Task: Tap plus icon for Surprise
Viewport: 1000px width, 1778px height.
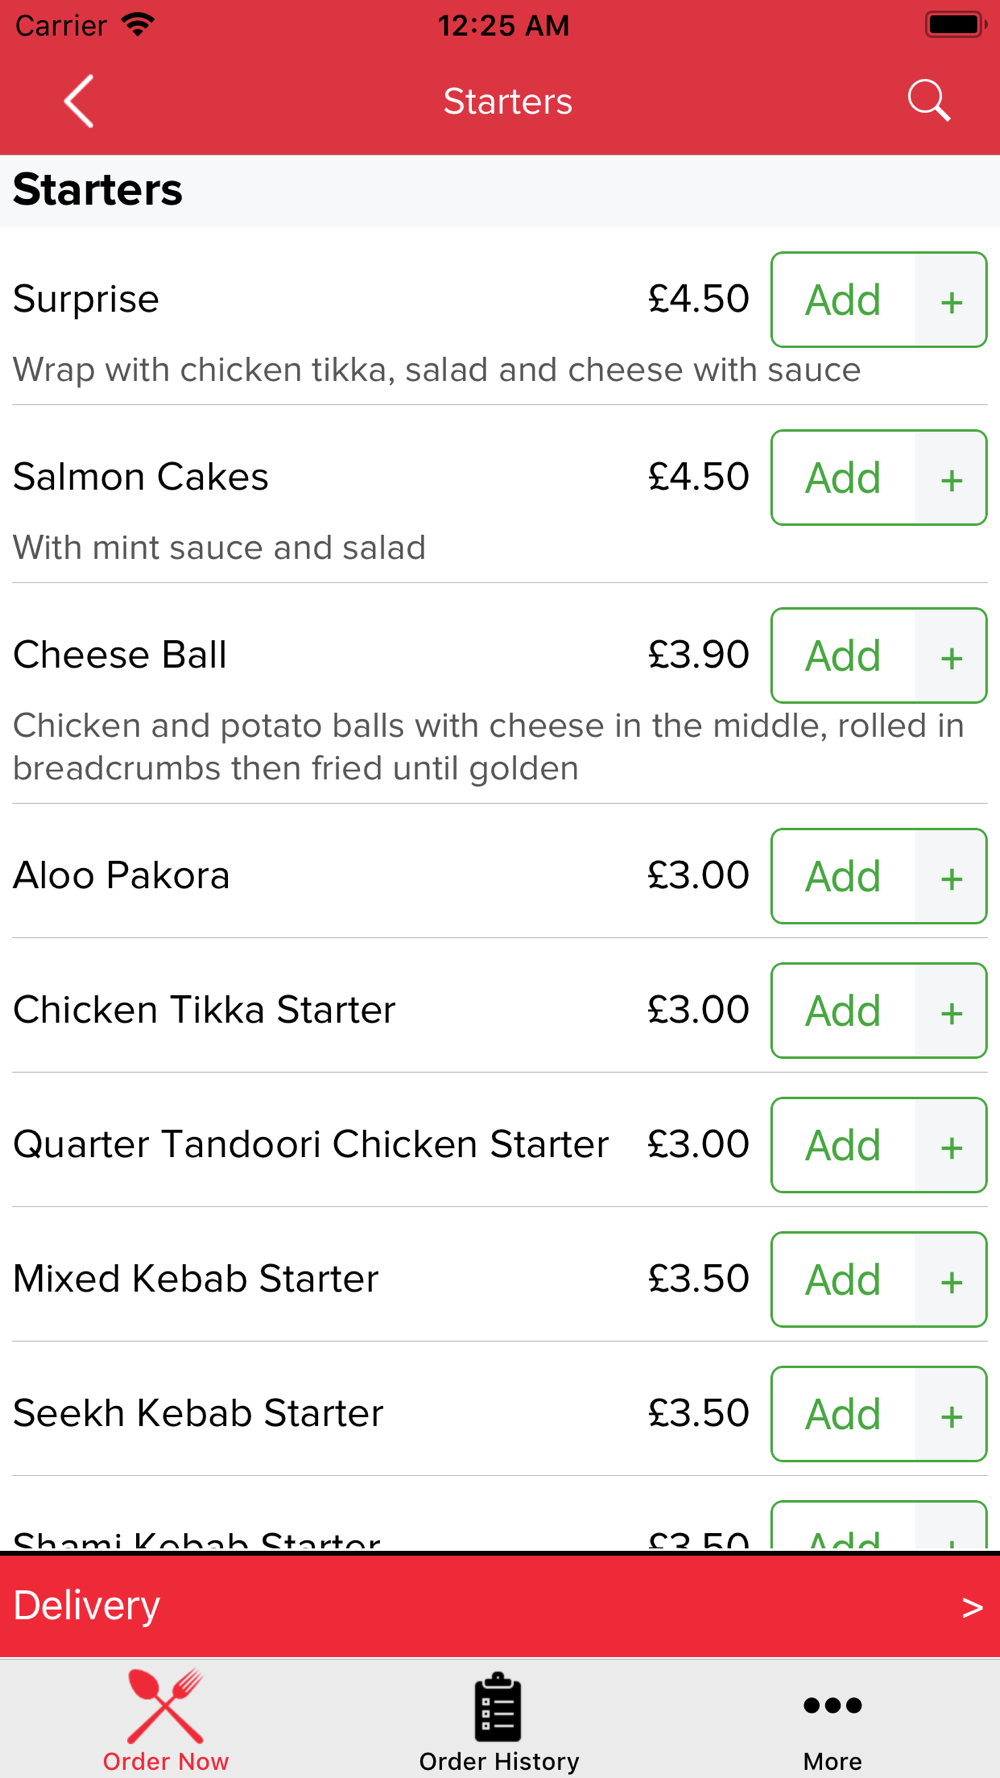Action: point(951,300)
